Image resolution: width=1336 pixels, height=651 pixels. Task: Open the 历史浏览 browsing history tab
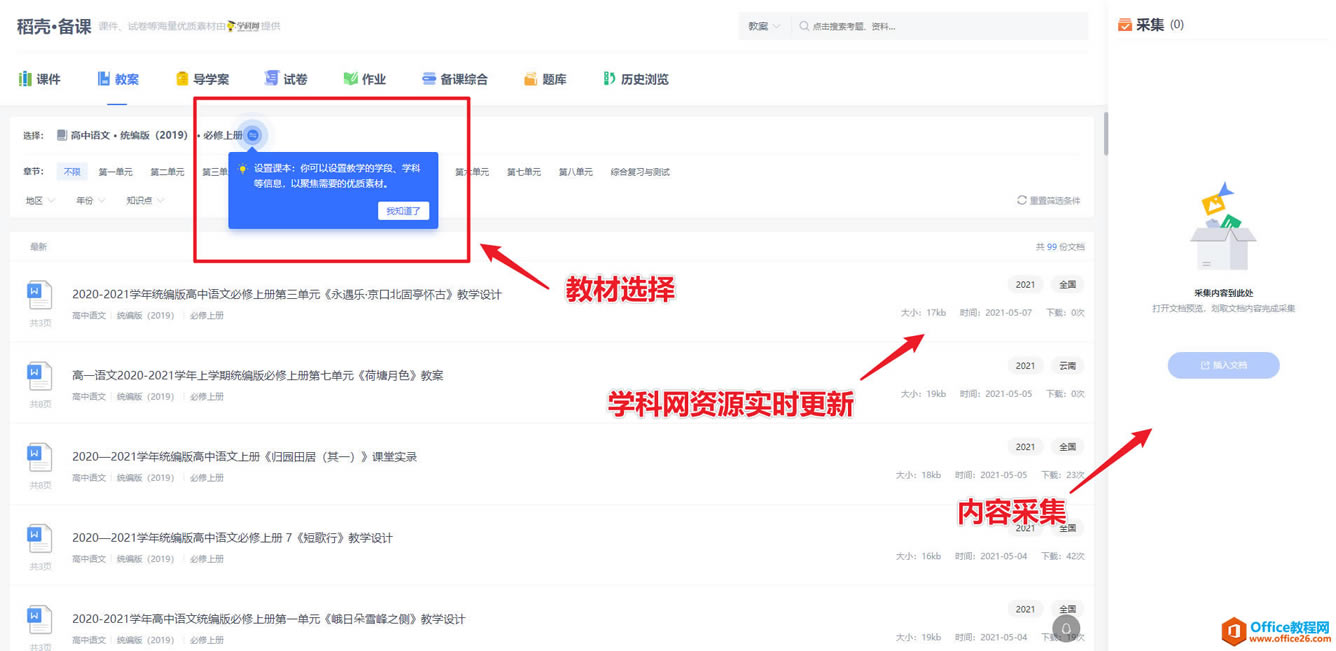(x=635, y=79)
